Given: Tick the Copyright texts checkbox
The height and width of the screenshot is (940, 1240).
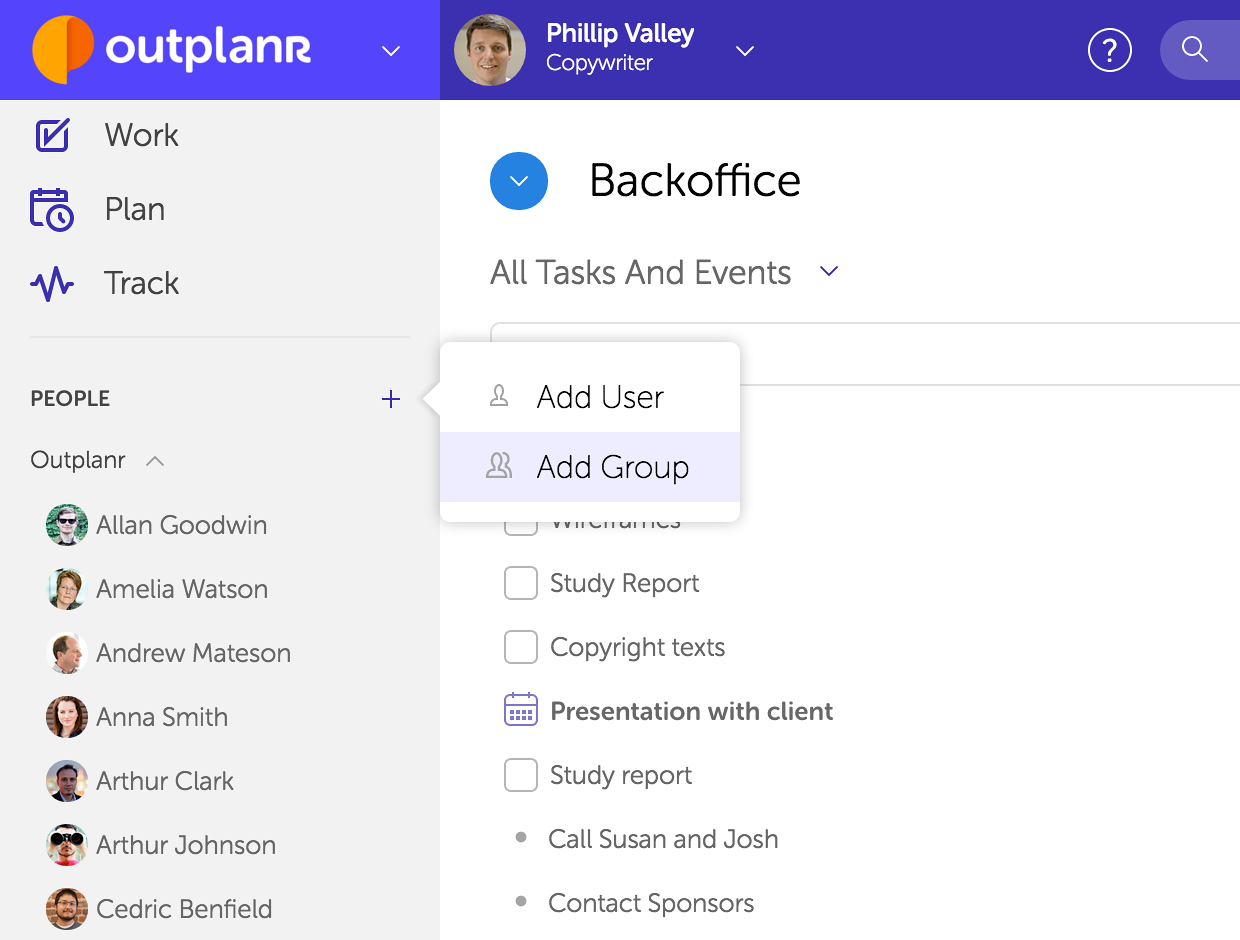Looking at the screenshot, I should coord(521,647).
